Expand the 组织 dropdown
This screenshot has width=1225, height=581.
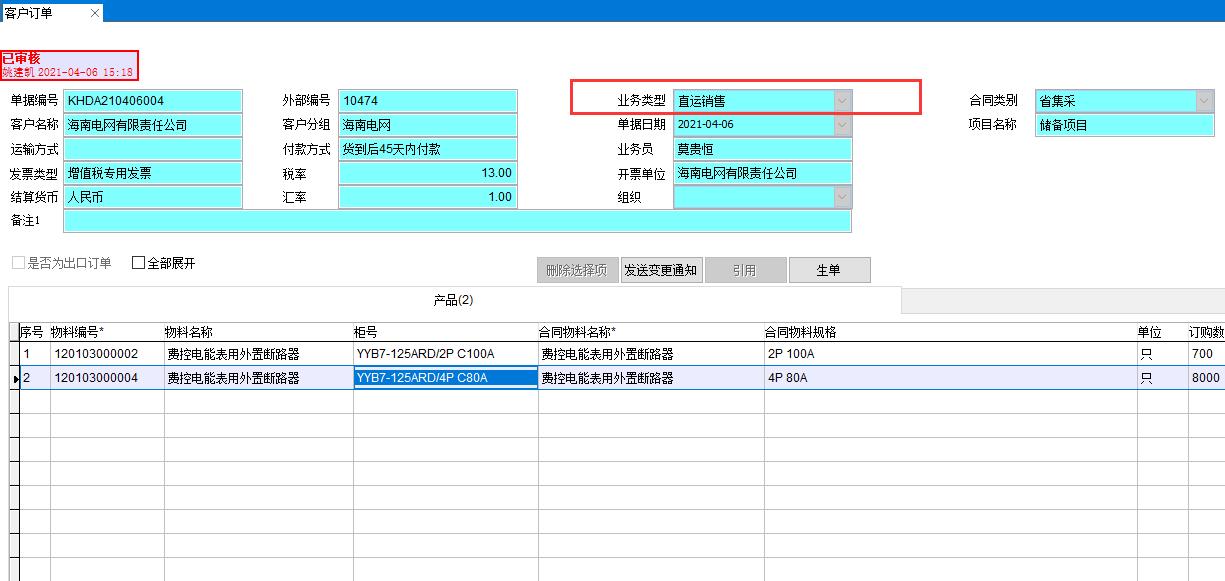[842, 197]
